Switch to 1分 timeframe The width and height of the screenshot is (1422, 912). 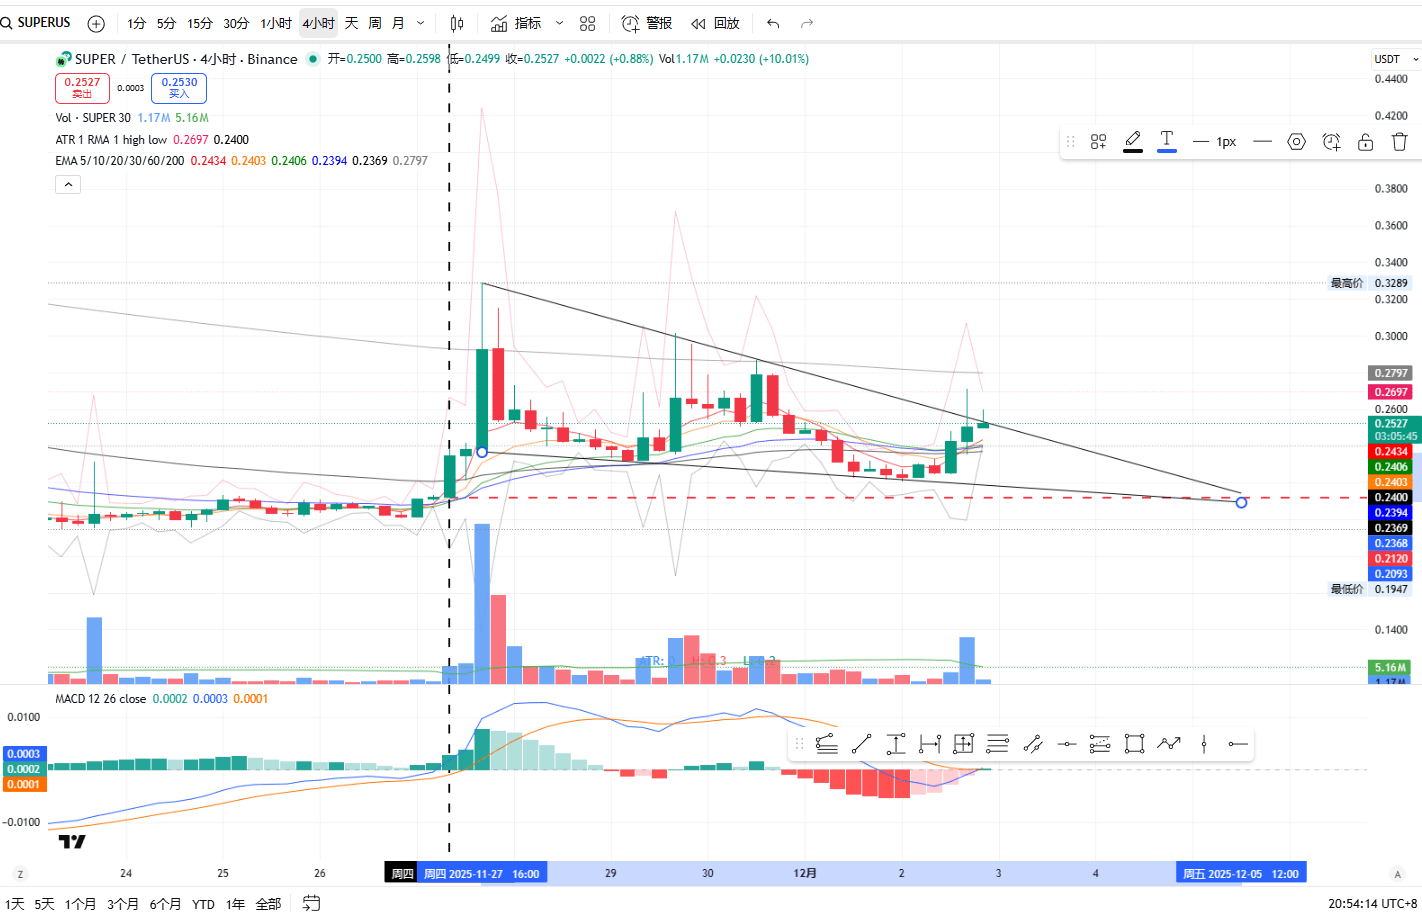click(x=136, y=23)
